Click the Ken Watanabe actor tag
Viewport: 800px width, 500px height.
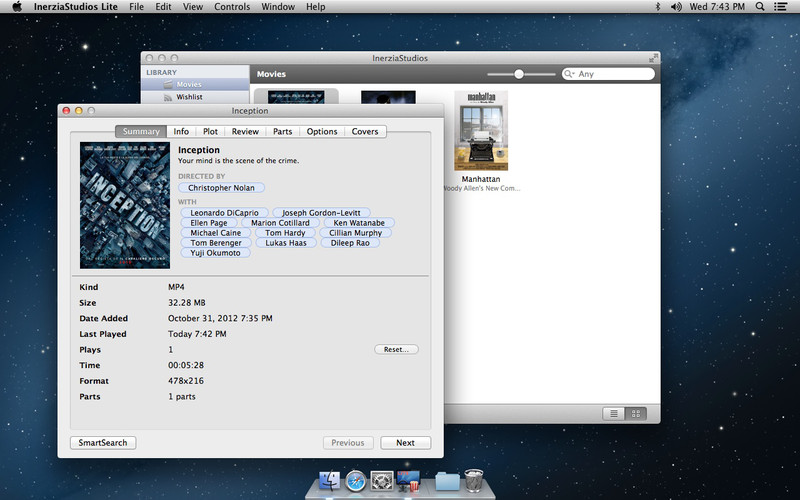[x=359, y=223]
